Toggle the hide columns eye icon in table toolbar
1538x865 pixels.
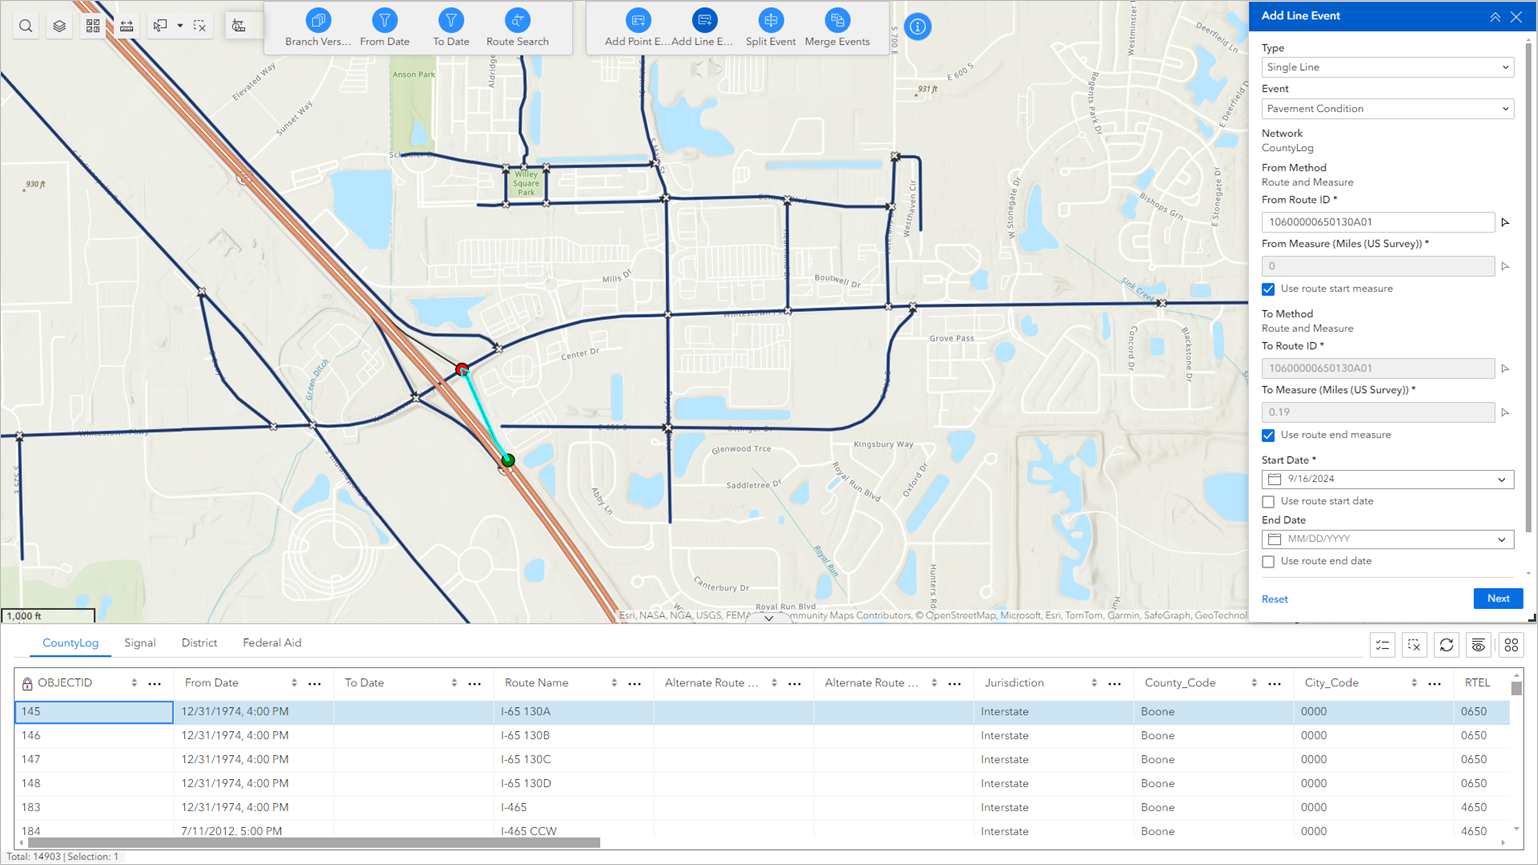pyautogui.click(x=1479, y=646)
